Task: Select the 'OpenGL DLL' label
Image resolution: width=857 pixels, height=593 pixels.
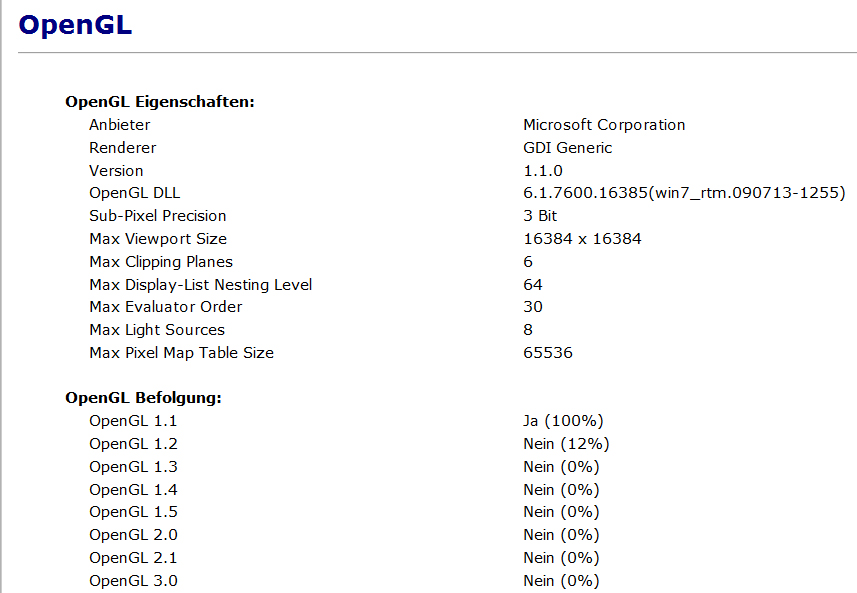Action: (x=134, y=193)
